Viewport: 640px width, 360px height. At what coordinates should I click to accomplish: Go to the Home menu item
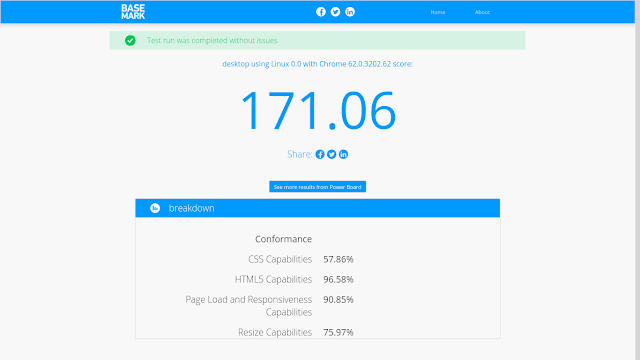pos(438,12)
